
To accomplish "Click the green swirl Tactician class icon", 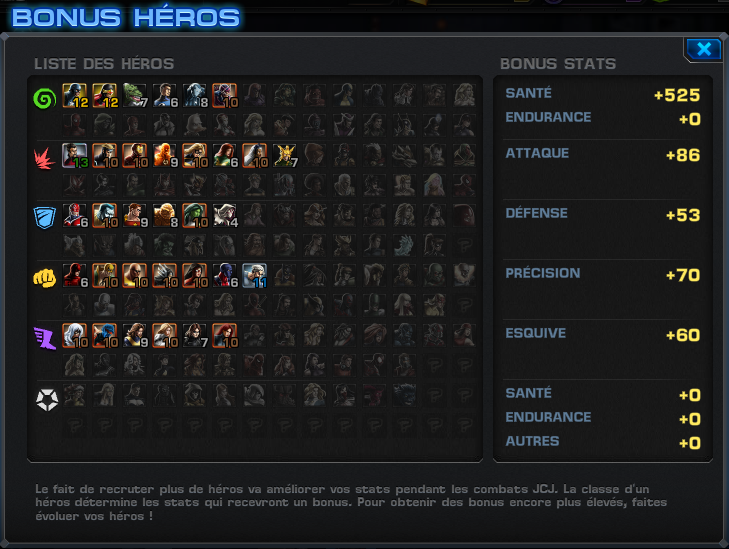I will [x=45, y=99].
